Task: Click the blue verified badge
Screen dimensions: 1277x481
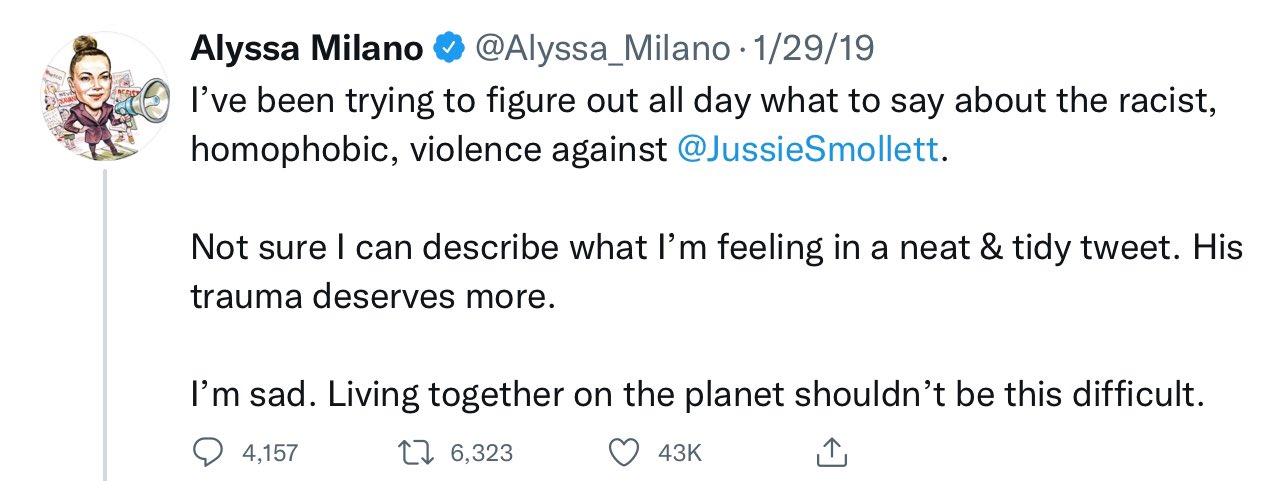Action: click(x=446, y=47)
